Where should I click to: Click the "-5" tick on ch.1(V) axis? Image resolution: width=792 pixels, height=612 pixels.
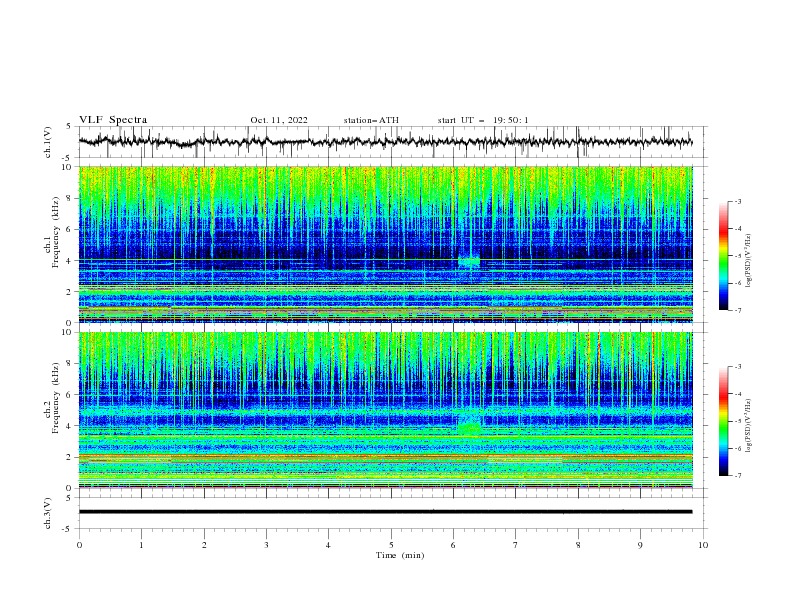[x=68, y=158]
